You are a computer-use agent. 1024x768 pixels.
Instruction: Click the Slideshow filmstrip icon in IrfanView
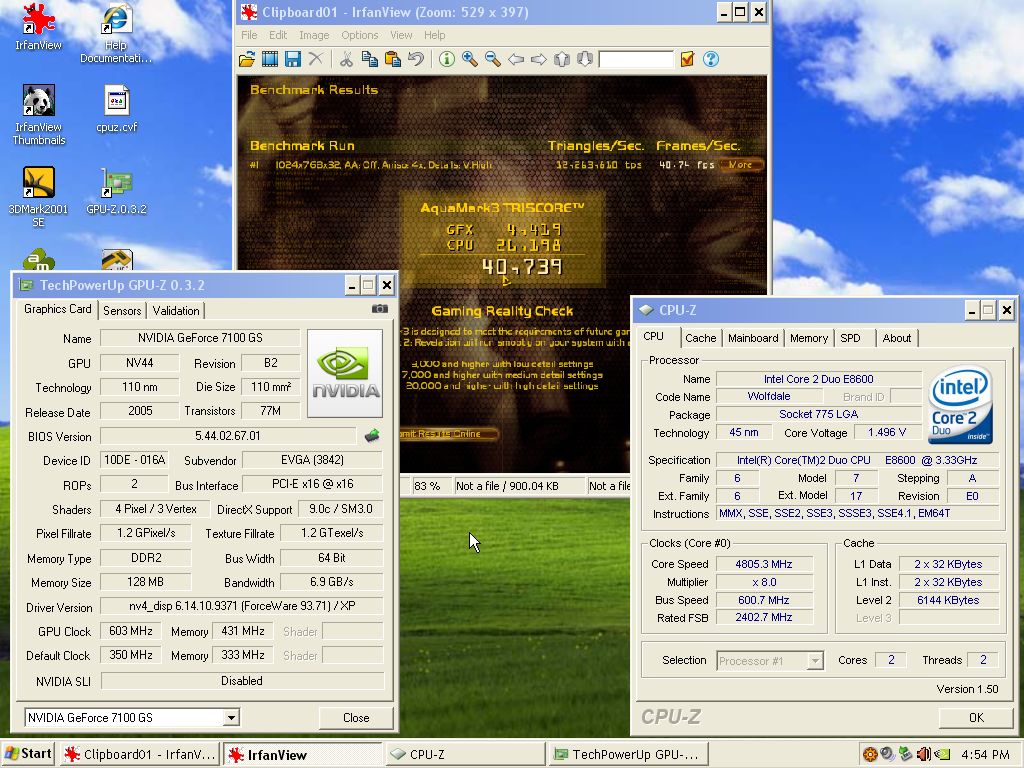270,59
